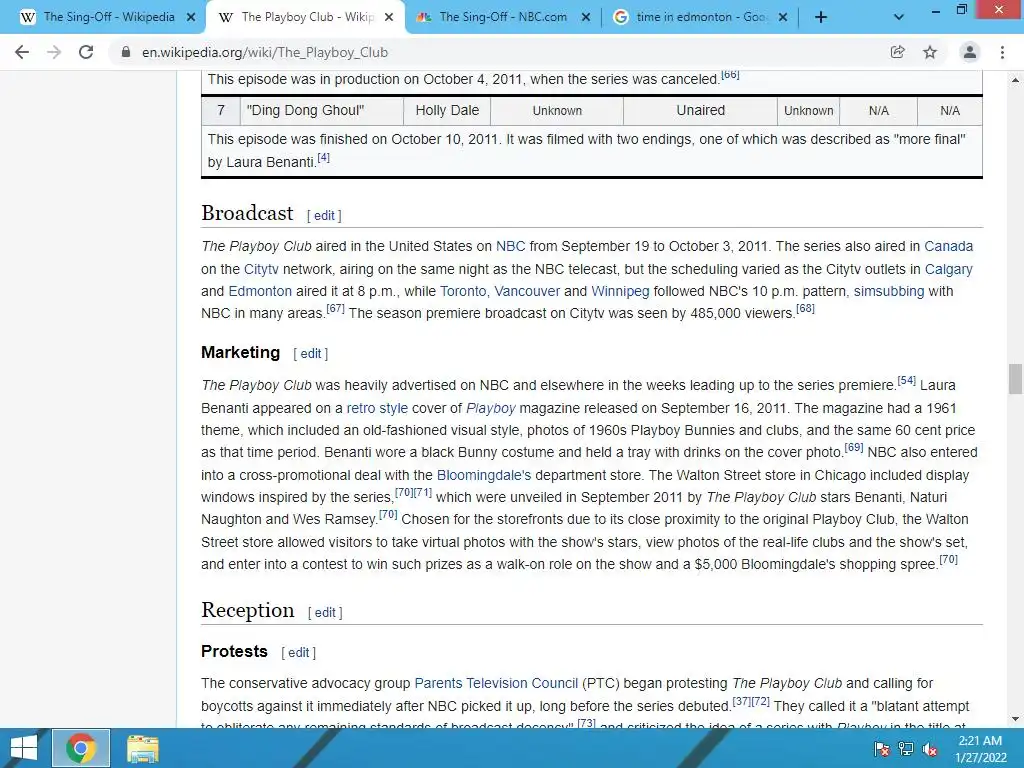Open the Winnipeg link
This screenshot has height=768, width=1024.
(620, 291)
